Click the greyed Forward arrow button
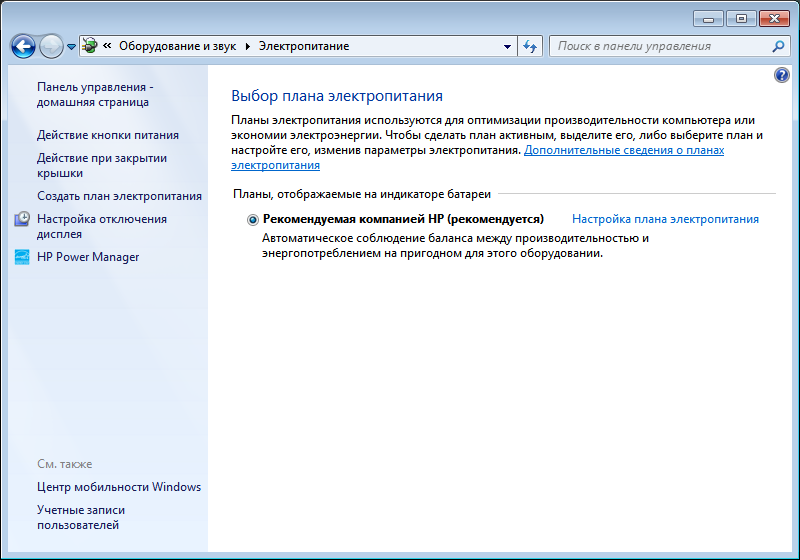Viewport: 800px width, 560px height. 51,46
